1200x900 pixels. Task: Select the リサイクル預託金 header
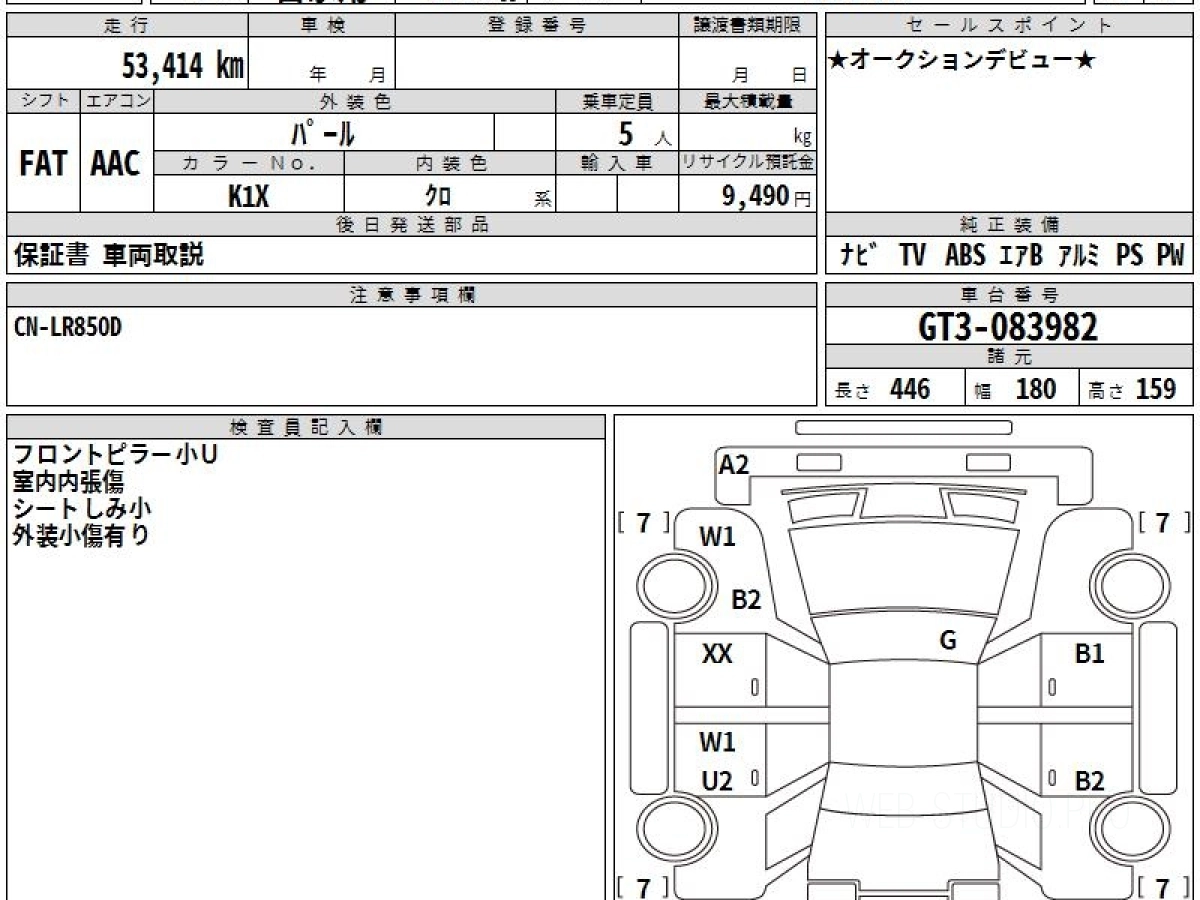(748, 164)
